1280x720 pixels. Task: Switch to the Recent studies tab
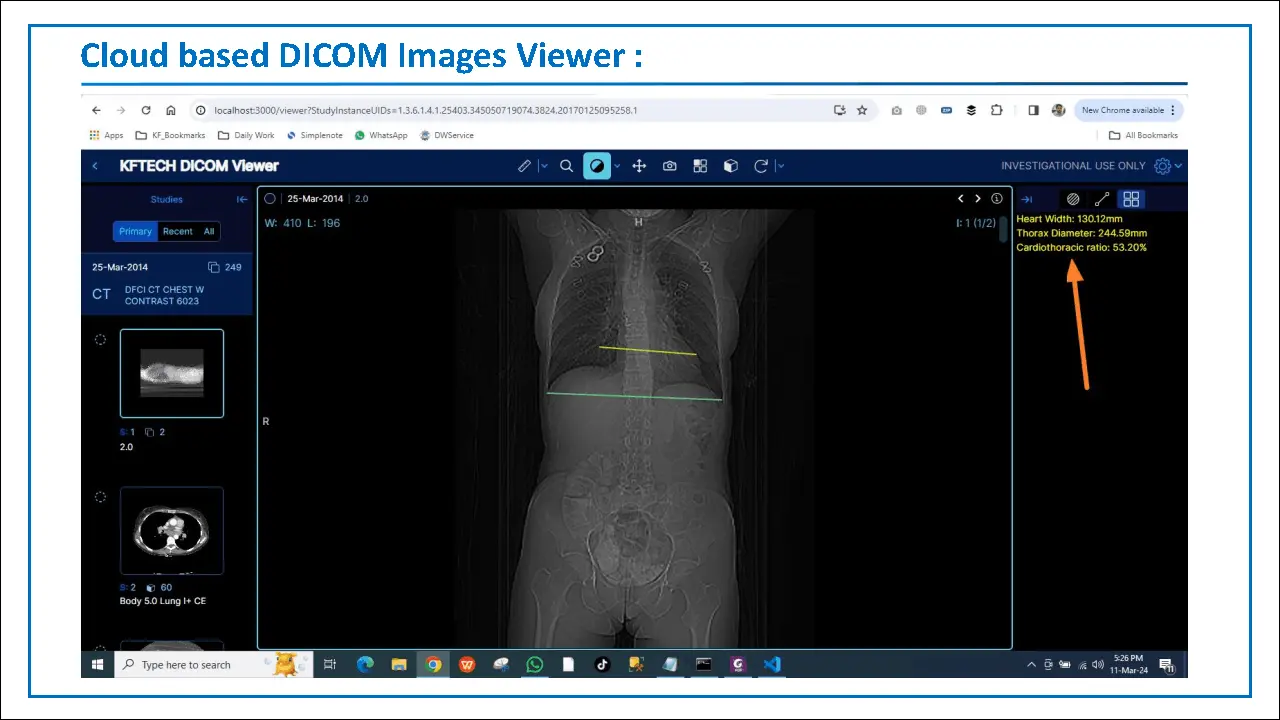[177, 231]
